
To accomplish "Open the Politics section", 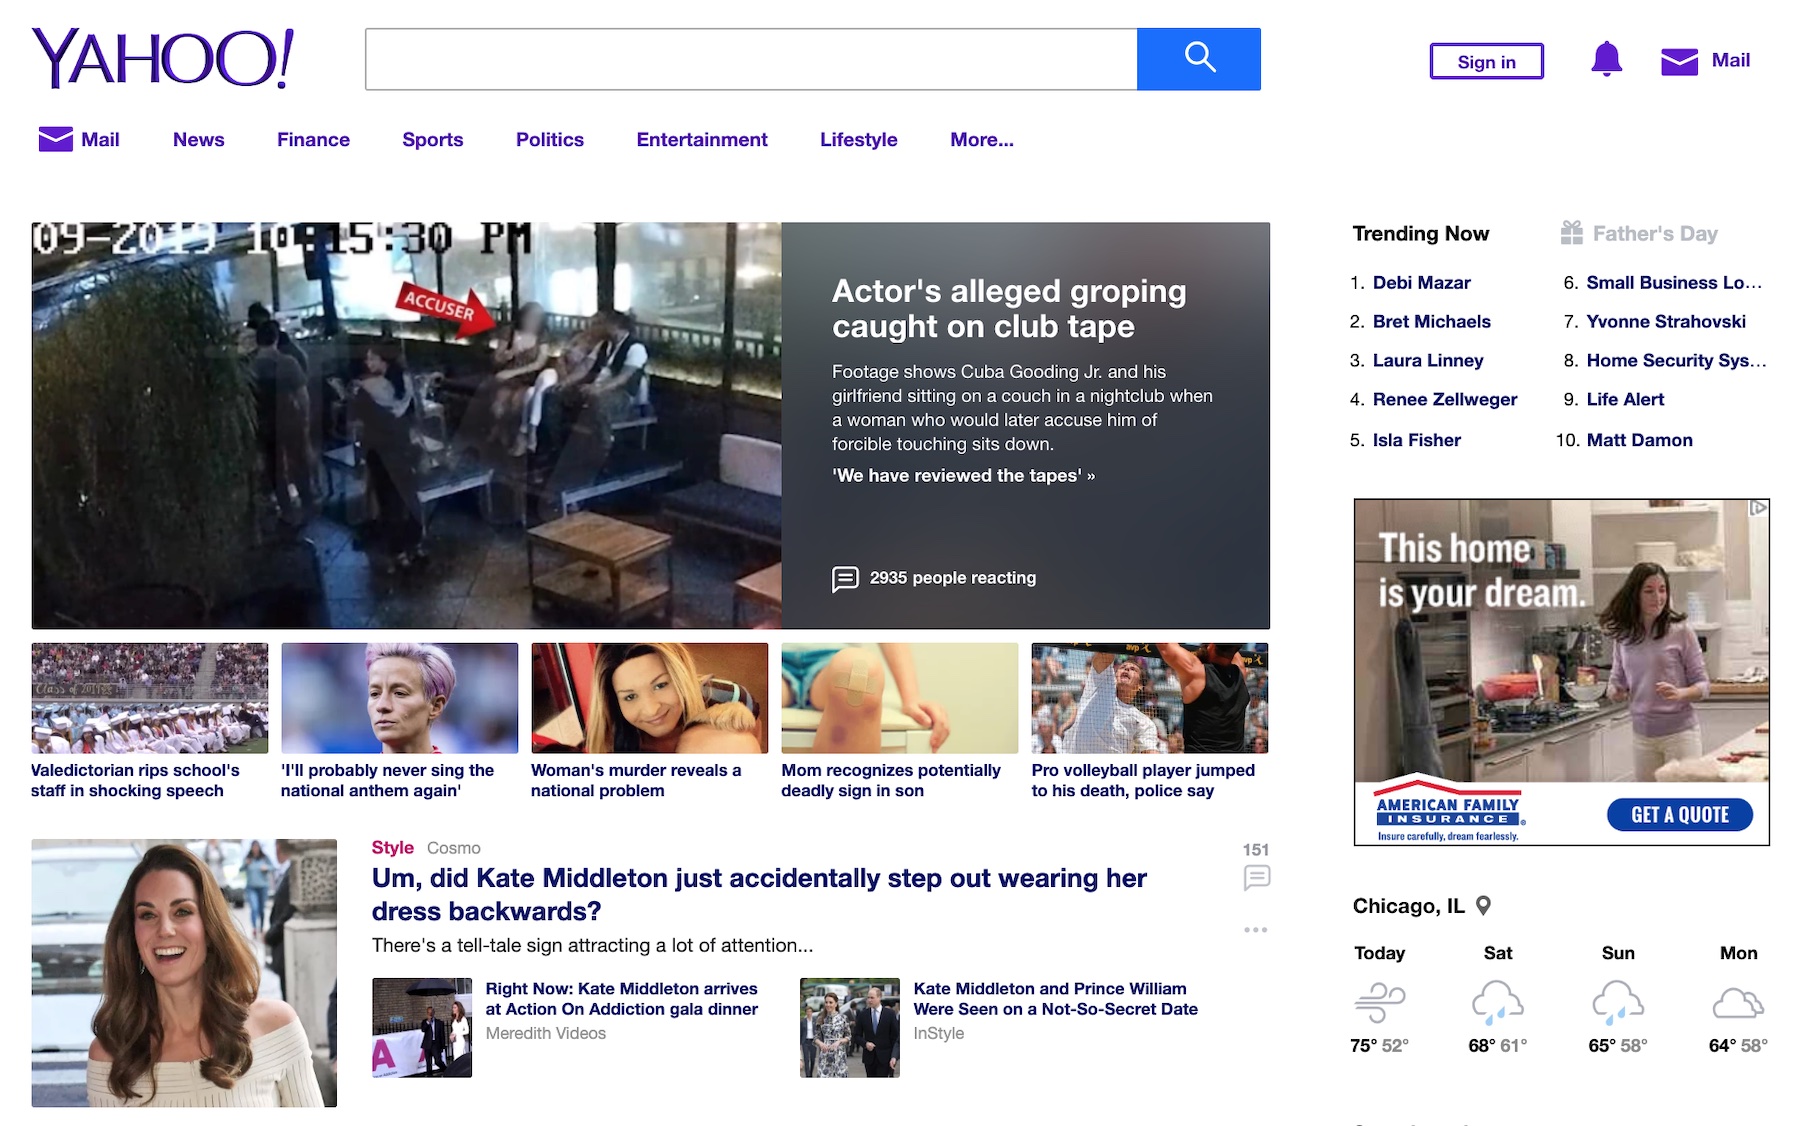I will (x=550, y=140).
